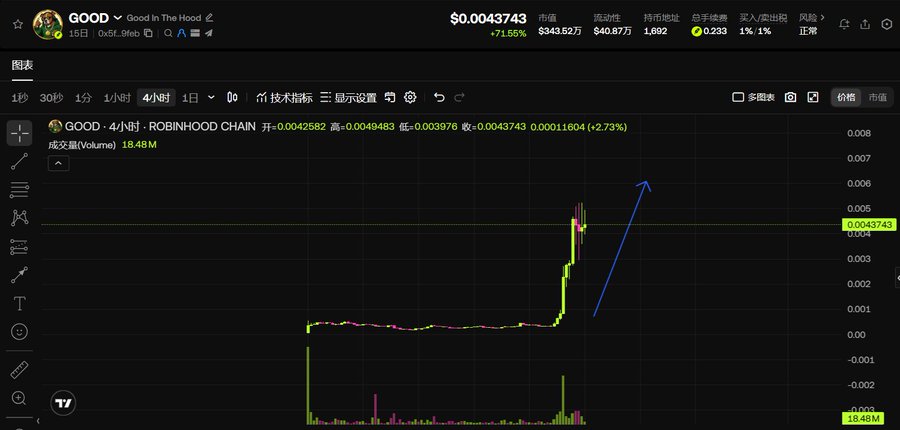Expand the GOOD token selector chevron
This screenshot has width=900, height=430.
click(x=118, y=18)
